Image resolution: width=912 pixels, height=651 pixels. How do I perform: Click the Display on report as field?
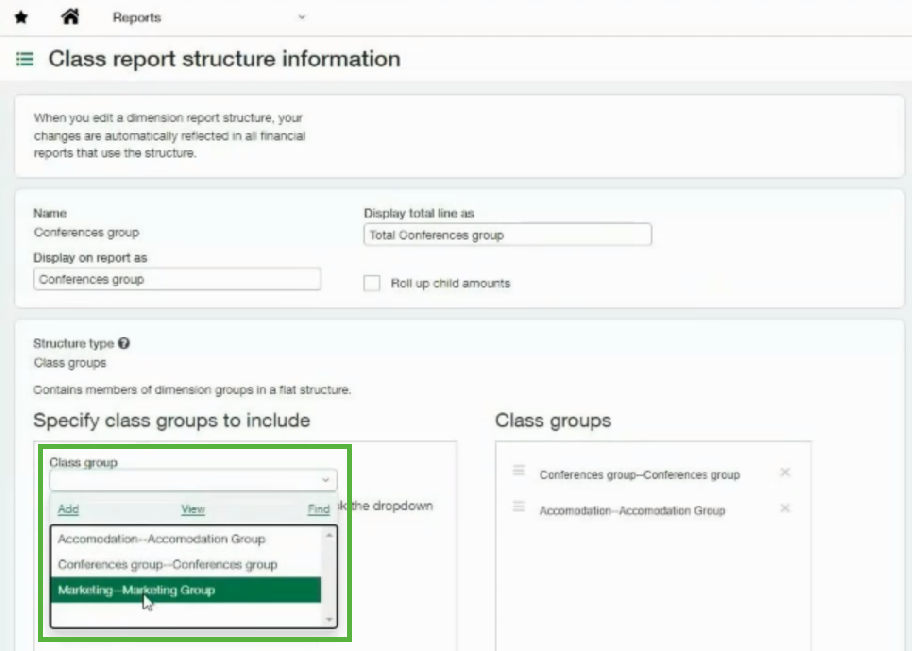(x=176, y=280)
